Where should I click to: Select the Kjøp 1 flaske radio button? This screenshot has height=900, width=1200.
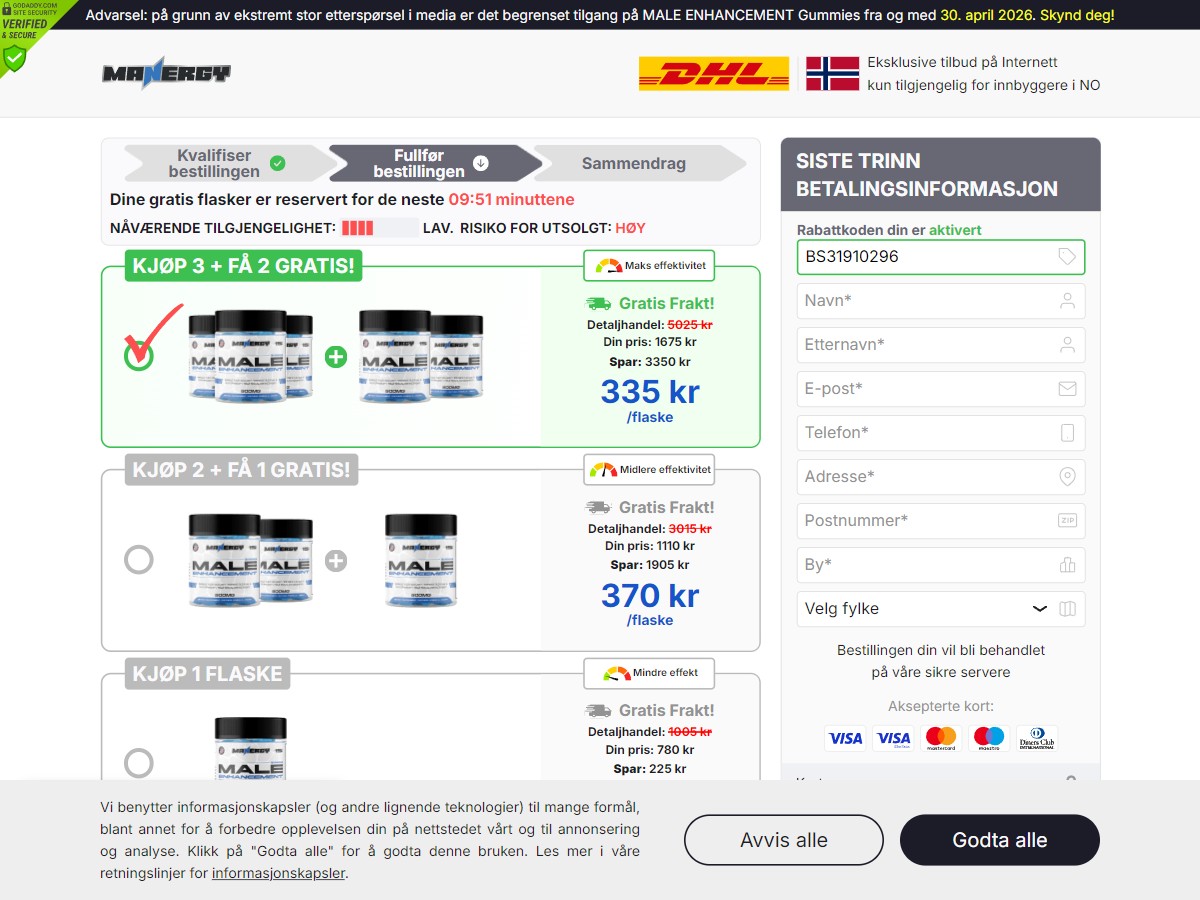click(x=139, y=763)
